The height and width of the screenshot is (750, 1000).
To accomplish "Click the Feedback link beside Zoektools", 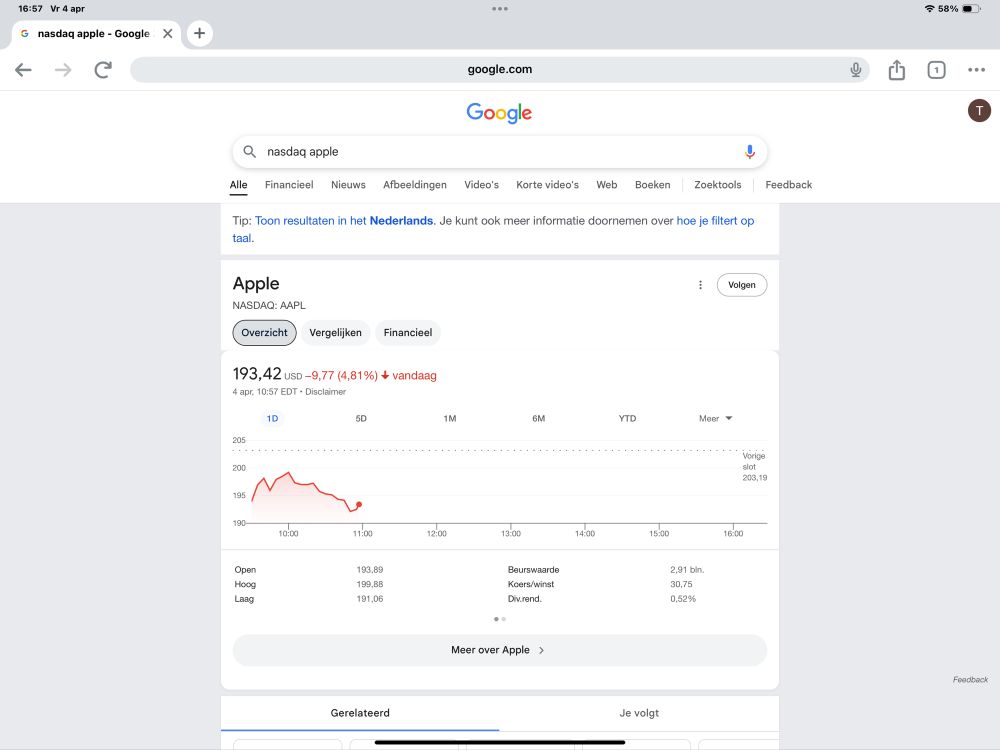I will point(788,185).
